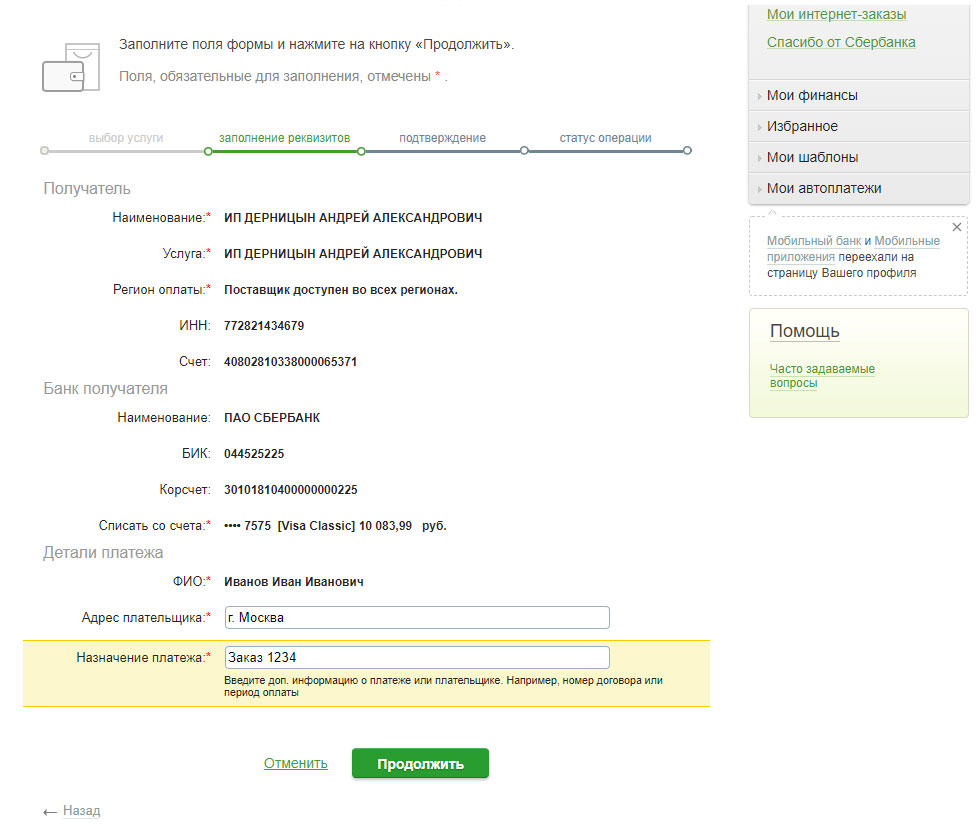Open the Мобильный банк link
980x840 pixels.
point(814,241)
